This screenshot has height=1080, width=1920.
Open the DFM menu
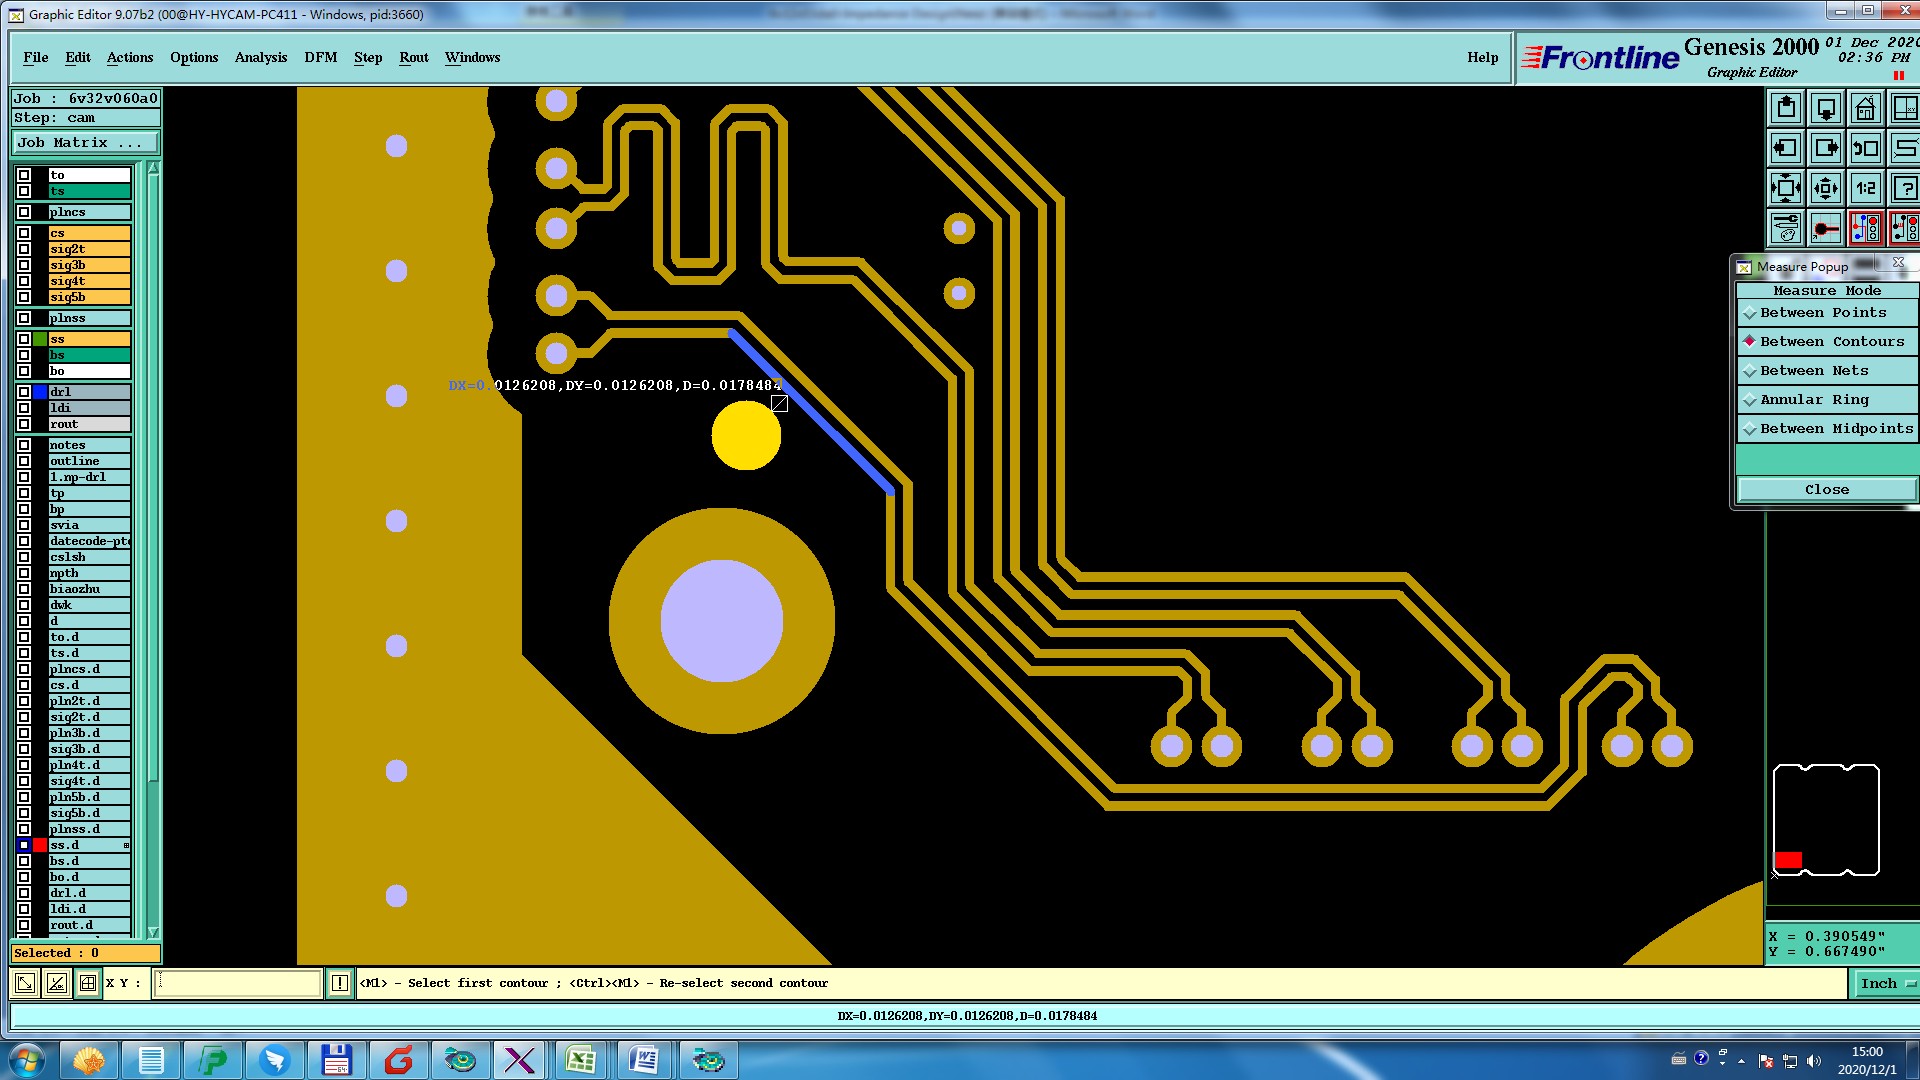(320, 58)
